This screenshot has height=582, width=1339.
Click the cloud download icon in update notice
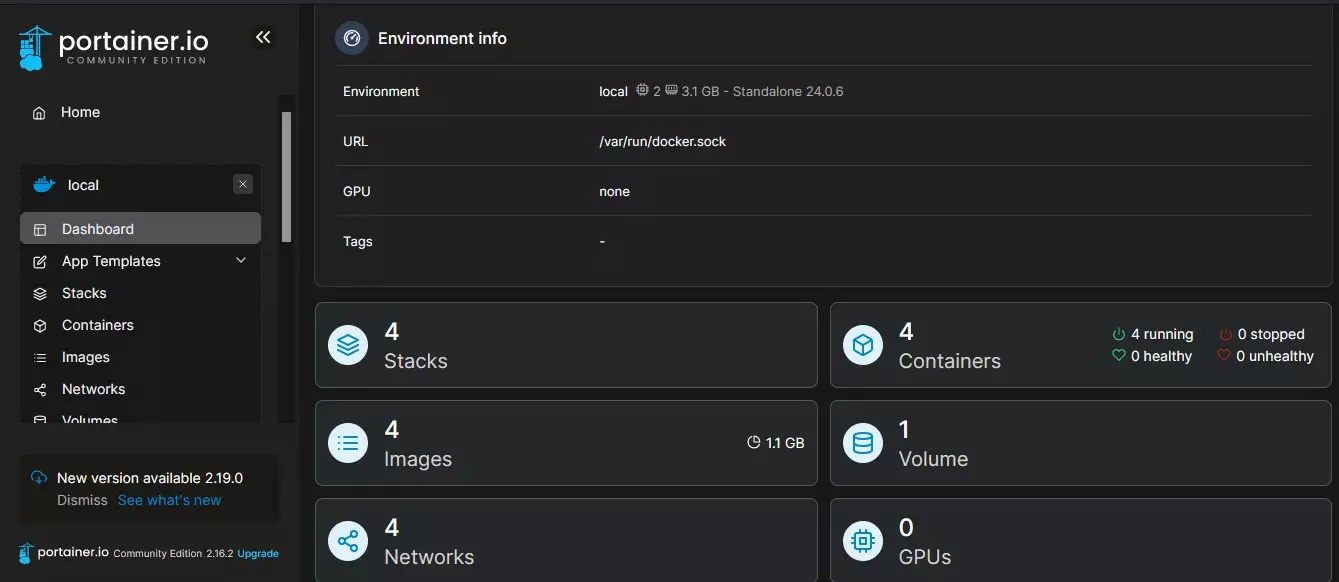pos(39,478)
